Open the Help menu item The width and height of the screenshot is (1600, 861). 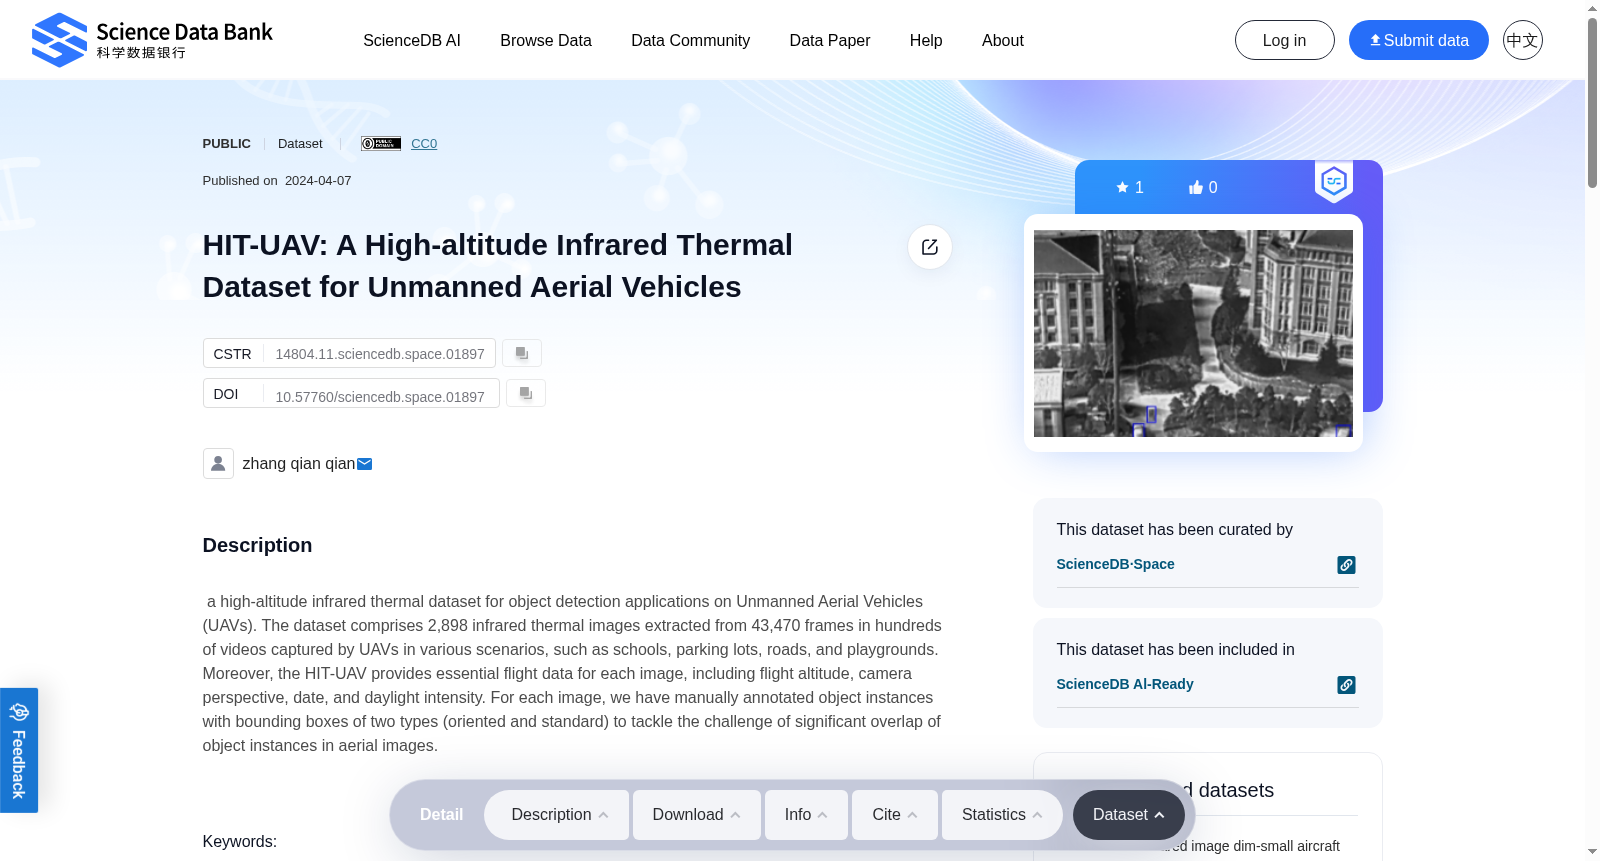click(926, 40)
